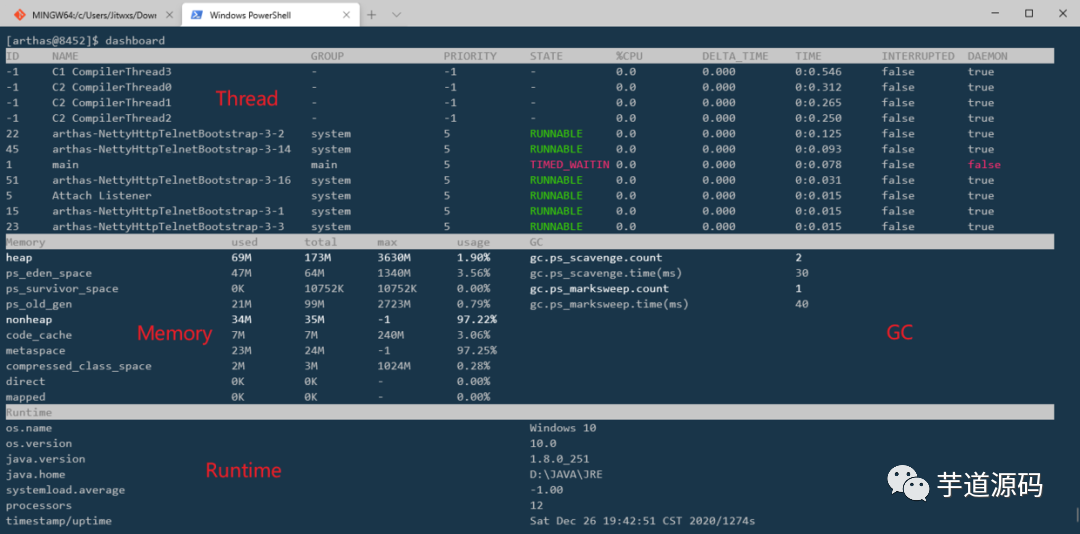Select the C2 CompilerThread0 row name
1080x534 pixels.
[x=112, y=87]
